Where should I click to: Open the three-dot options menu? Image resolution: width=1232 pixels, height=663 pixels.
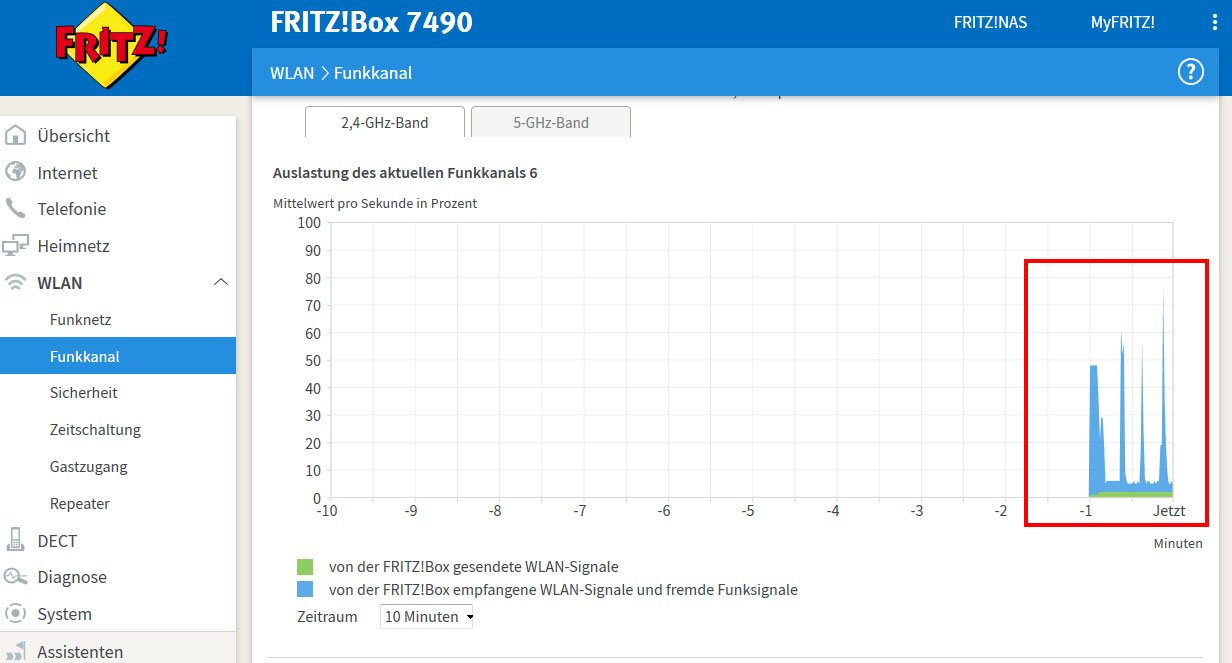[x=1213, y=23]
